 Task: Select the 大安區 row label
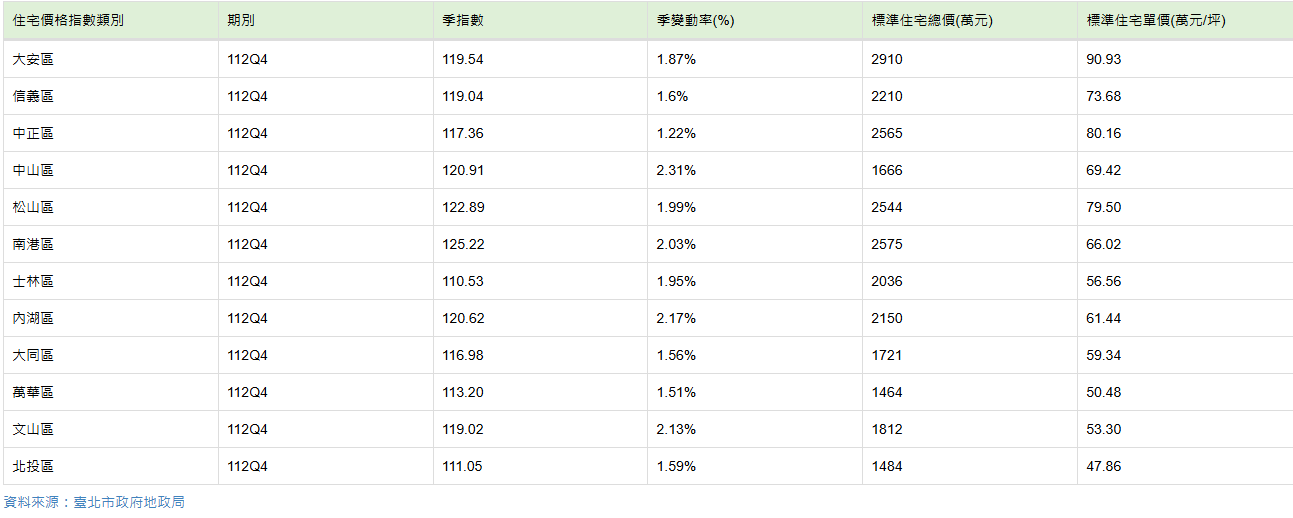(33, 59)
